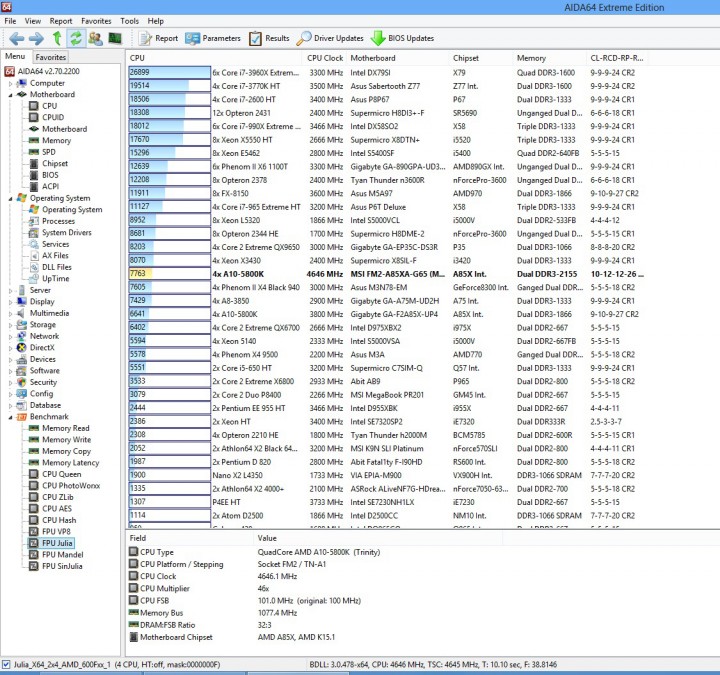Open the Results button
The height and width of the screenshot is (675, 720).
coord(269,38)
